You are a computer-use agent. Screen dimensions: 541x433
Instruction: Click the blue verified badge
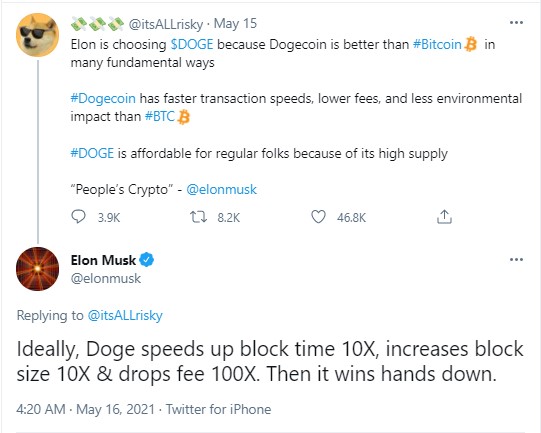[x=147, y=260]
